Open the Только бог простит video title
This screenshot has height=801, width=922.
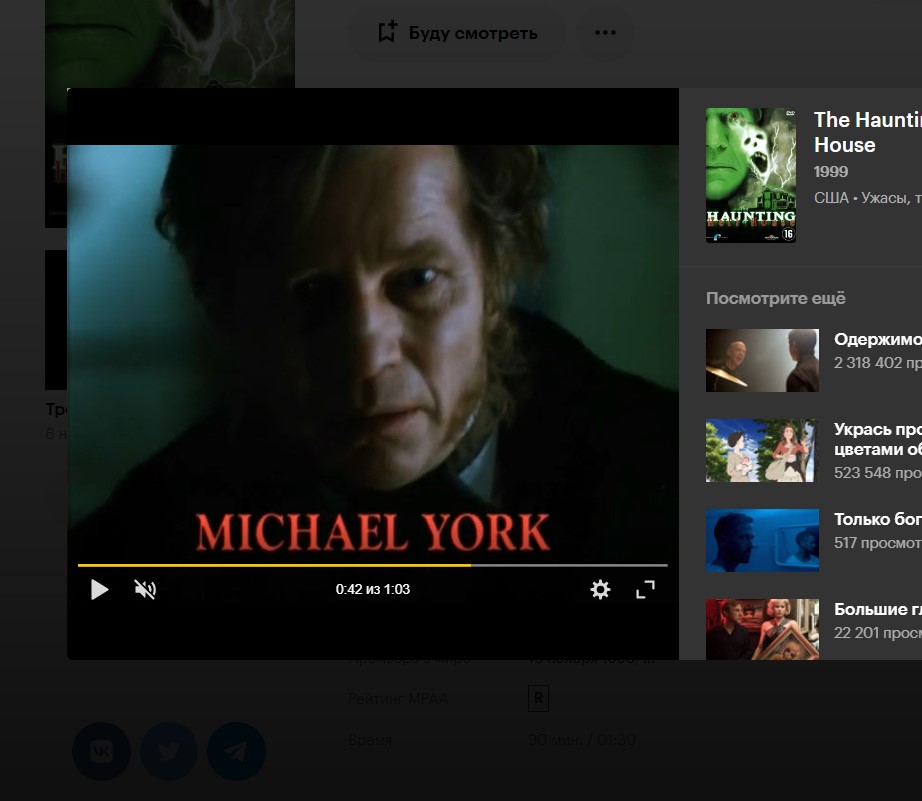pos(878,519)
